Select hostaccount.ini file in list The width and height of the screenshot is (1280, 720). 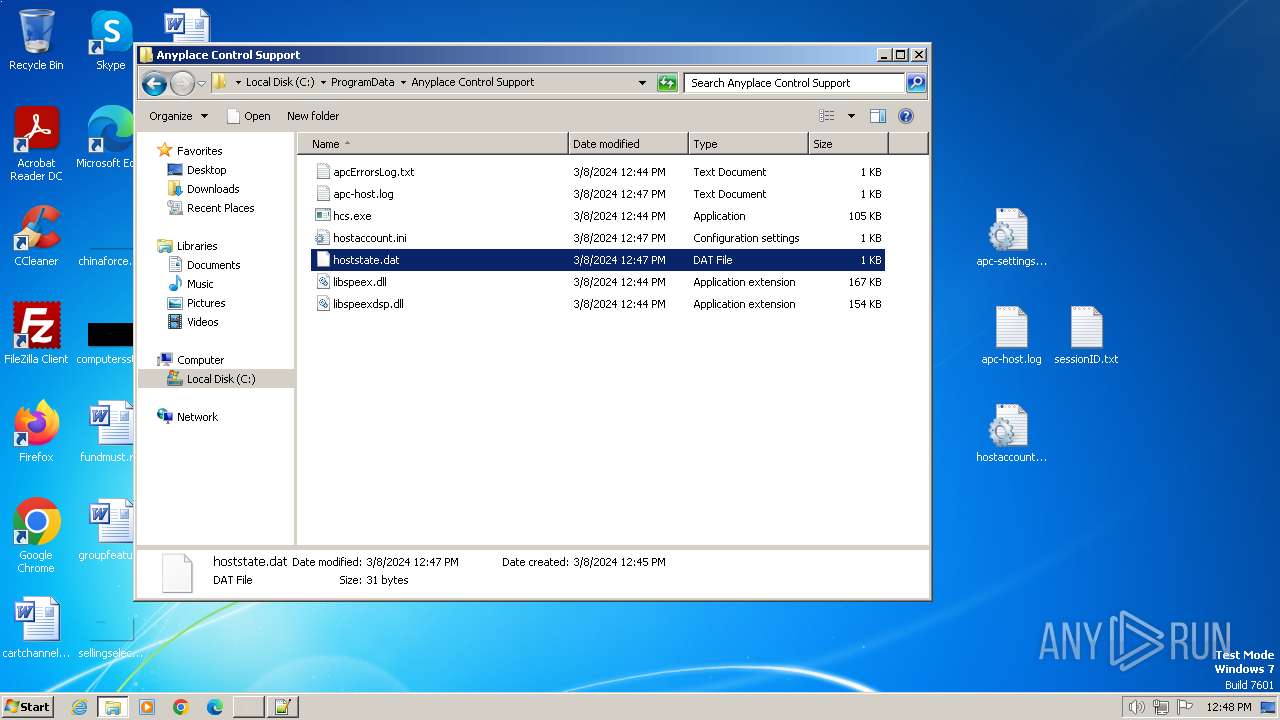[x=598, y=238]
